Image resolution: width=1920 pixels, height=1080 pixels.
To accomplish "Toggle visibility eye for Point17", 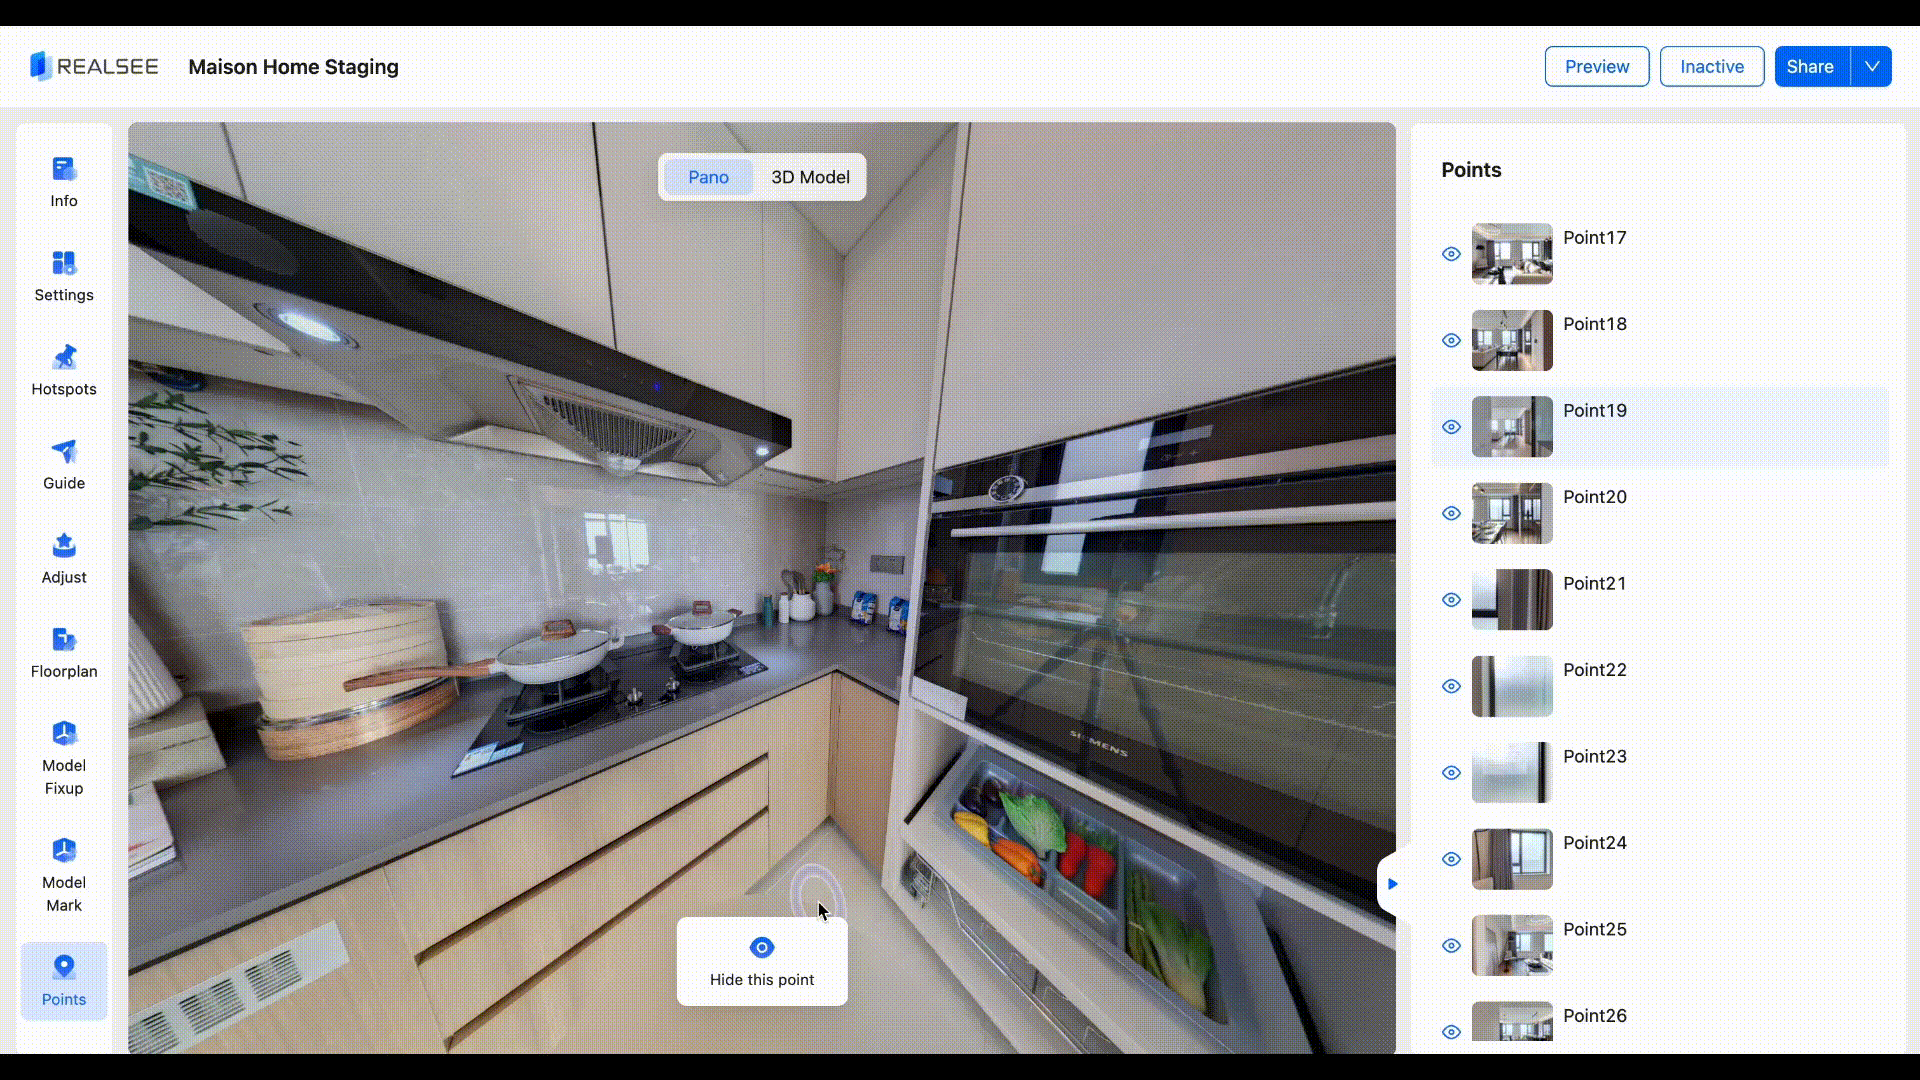I will pos(1451,254).
